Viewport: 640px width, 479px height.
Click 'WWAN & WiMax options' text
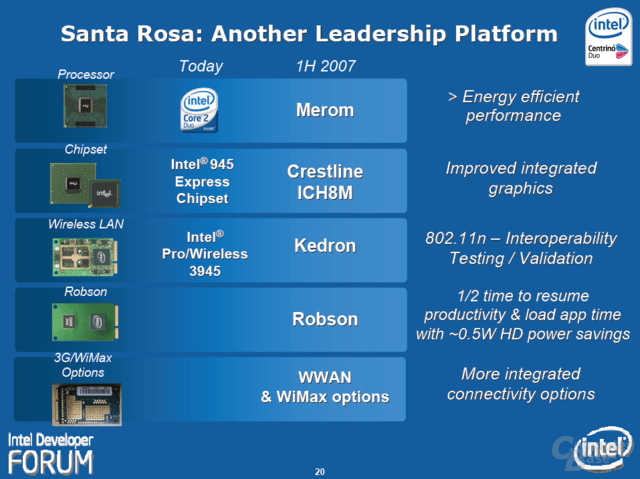click(x=325, y=387)
